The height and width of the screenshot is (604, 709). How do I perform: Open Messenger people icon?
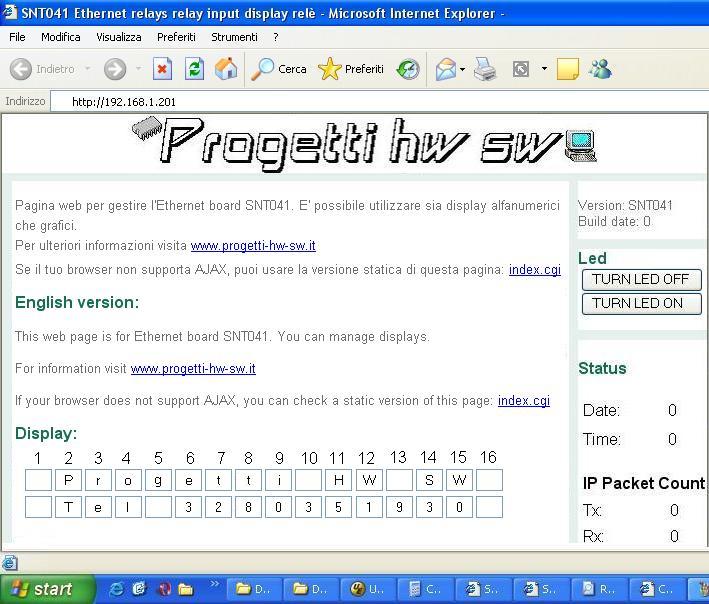coord(600,69)
